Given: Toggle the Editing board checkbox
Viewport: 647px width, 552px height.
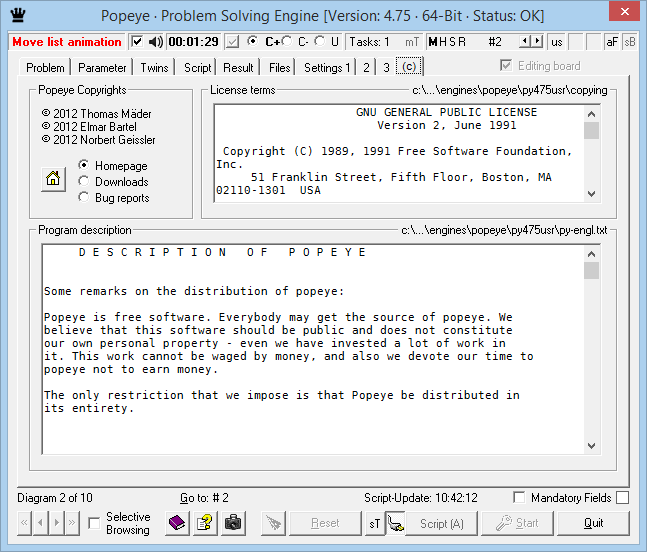Looking at the screenshot, I should [x=506, y=65].
